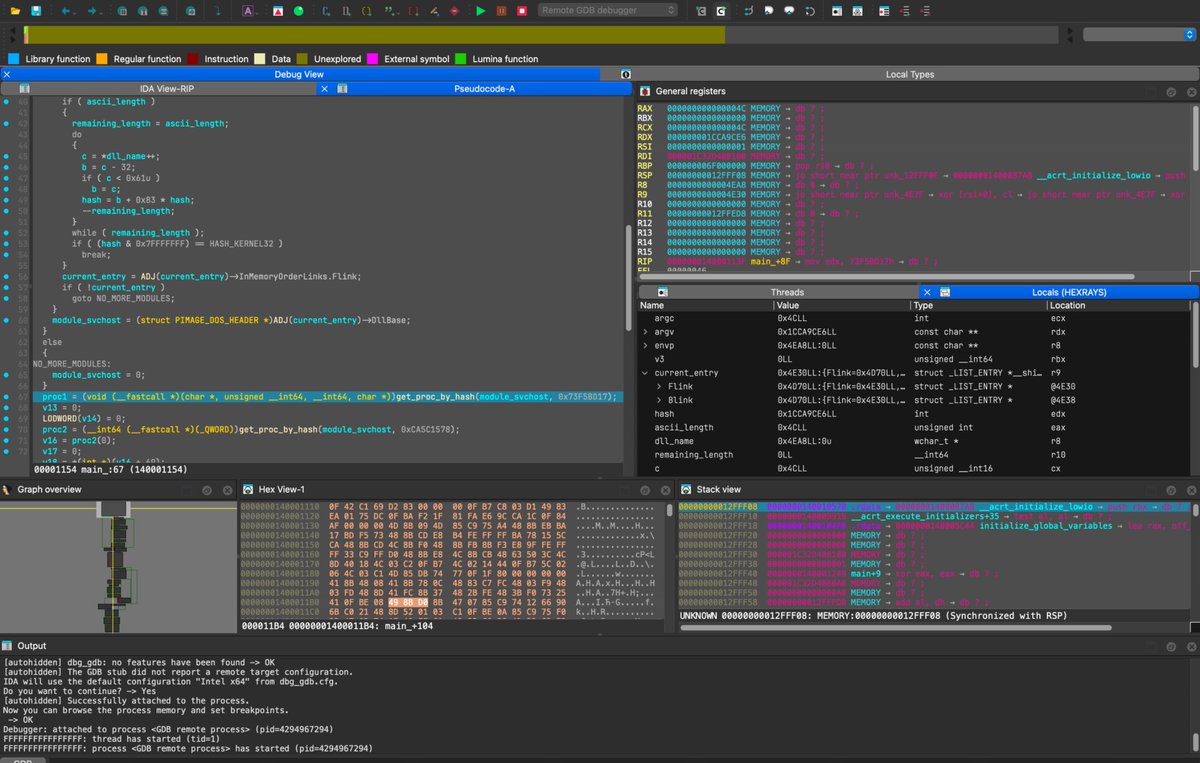Jump back with left arrow icon

[65, 11]
